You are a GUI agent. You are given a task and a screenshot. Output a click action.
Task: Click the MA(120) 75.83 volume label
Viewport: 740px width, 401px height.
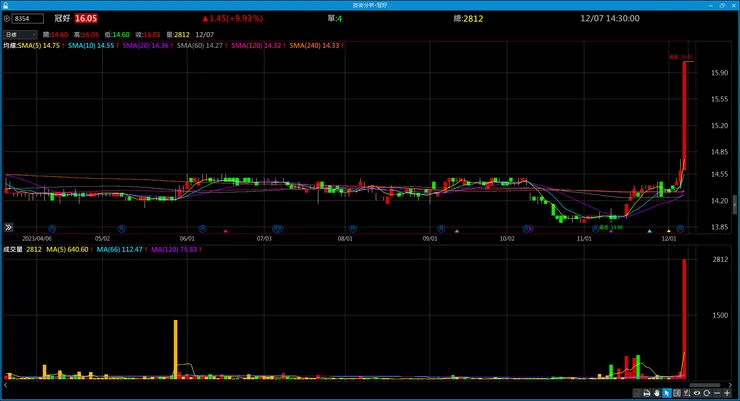[174, 250]
